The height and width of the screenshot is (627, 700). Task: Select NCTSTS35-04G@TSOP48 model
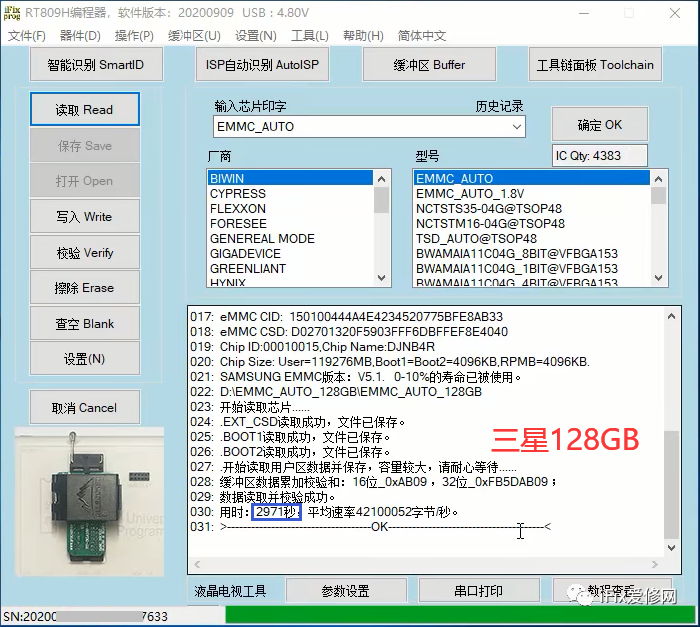click(531, 209)
